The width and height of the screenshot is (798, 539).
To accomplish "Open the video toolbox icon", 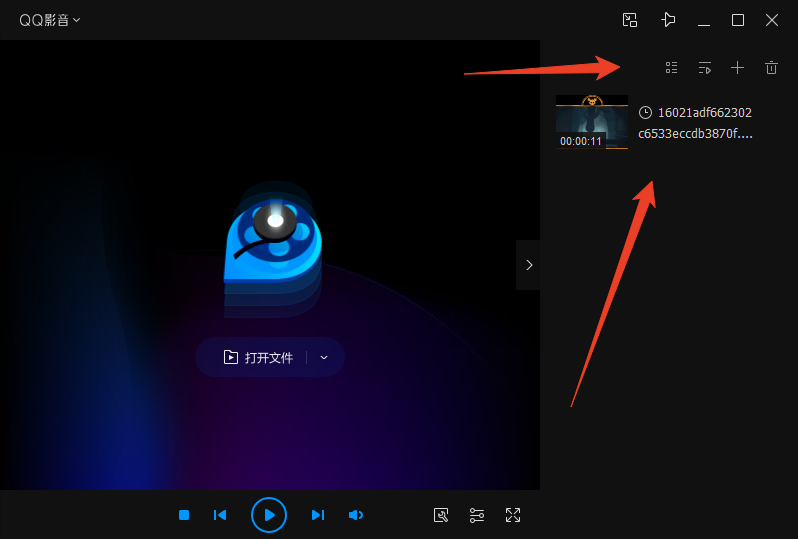I will (x=441, y=515).
